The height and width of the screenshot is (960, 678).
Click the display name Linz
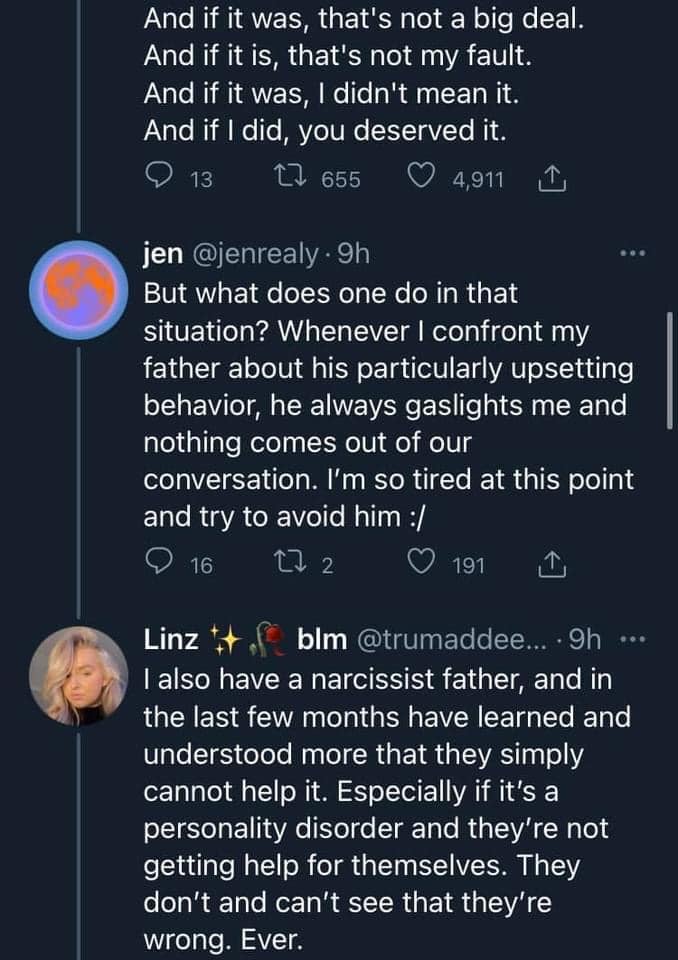tap(172, 639)
